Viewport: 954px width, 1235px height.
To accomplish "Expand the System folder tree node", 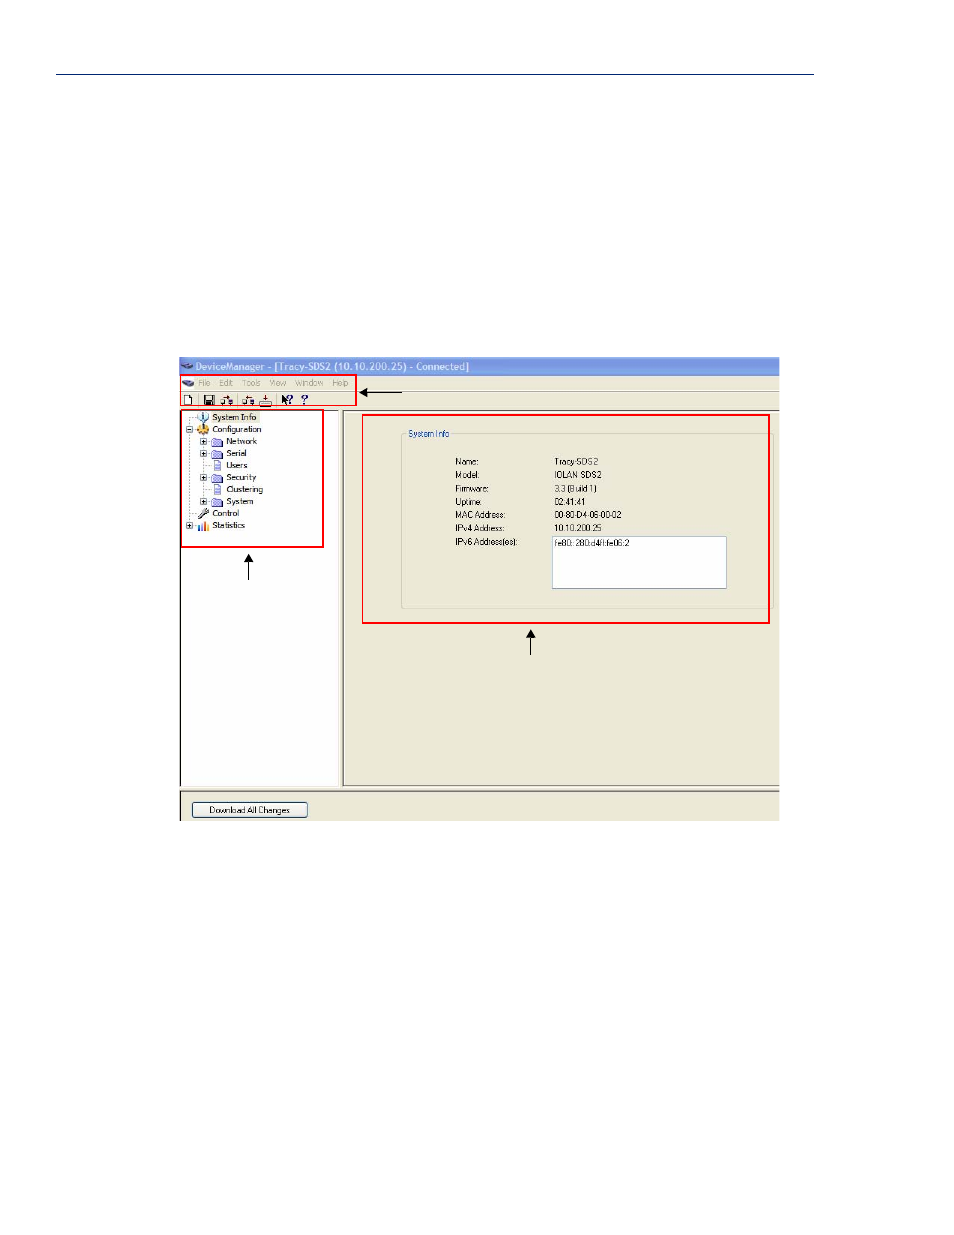I will click(x=203, y=502).
